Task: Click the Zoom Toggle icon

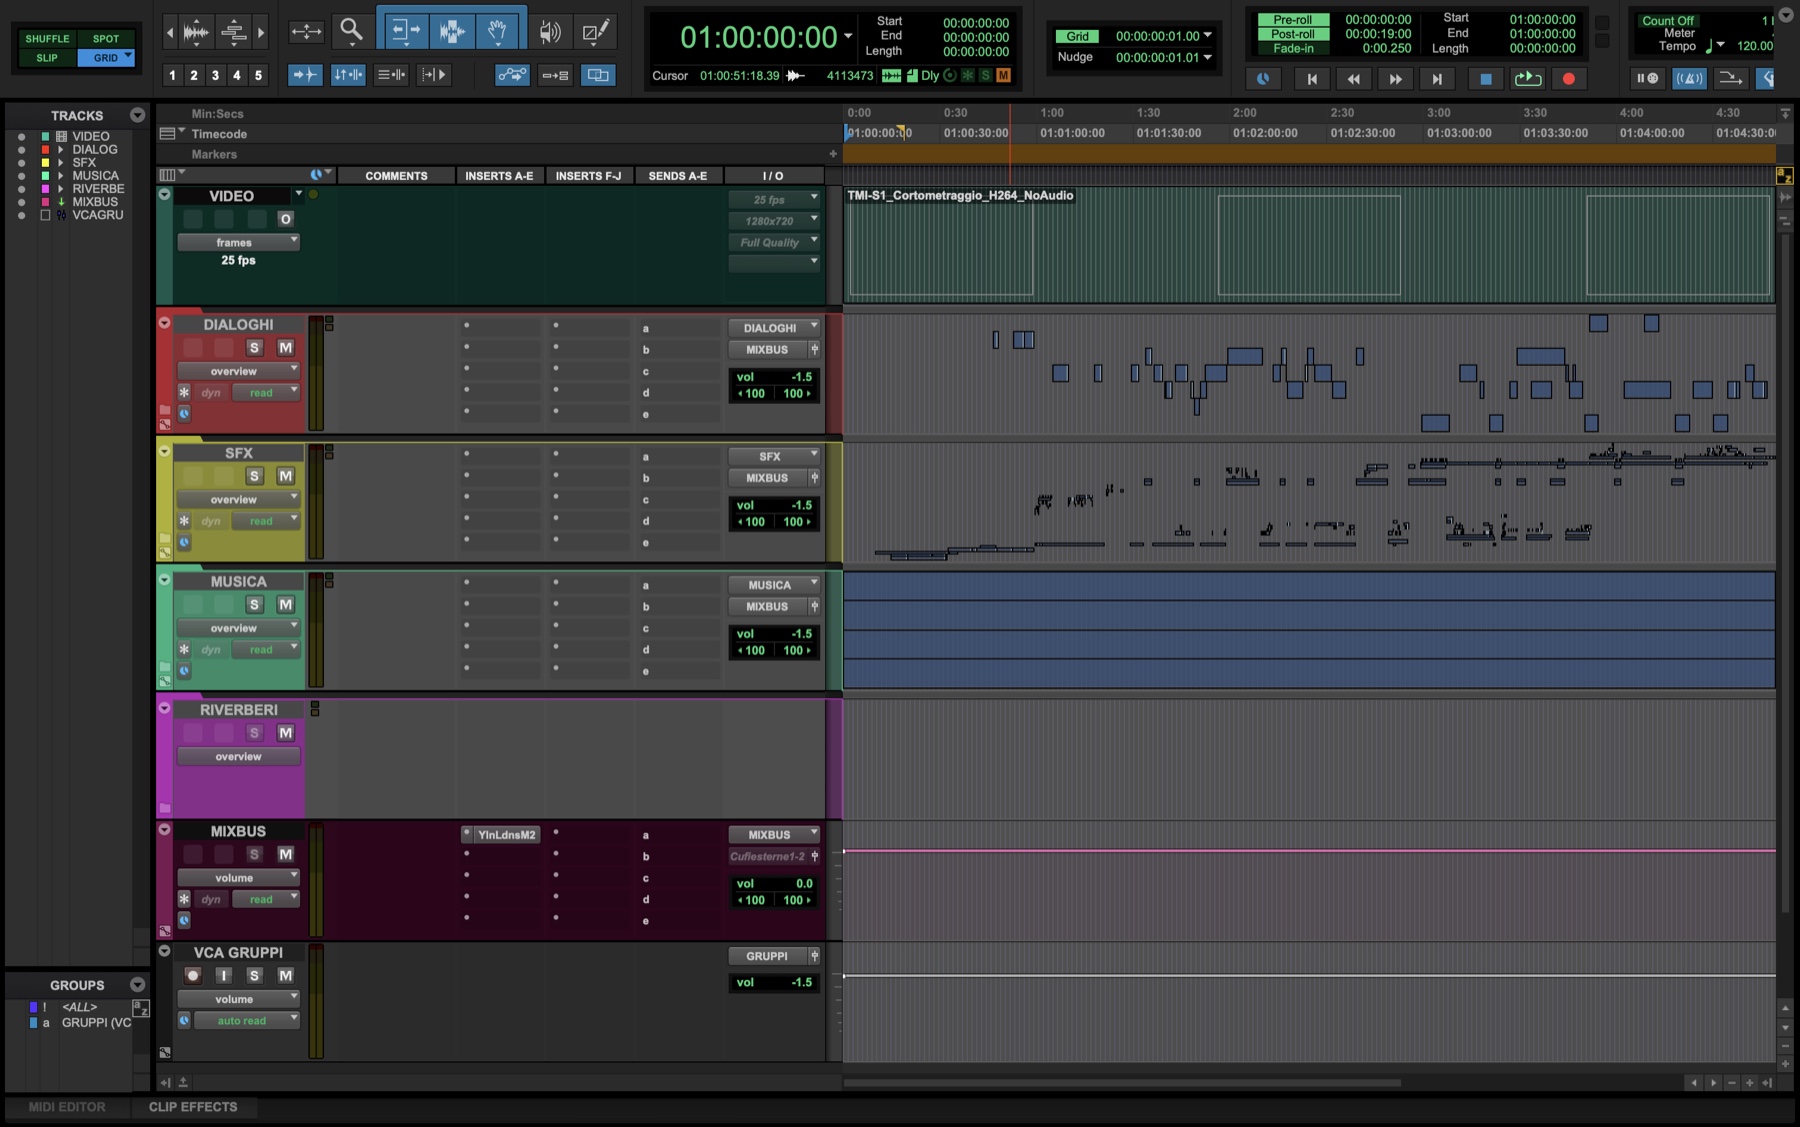Action: 306,31
